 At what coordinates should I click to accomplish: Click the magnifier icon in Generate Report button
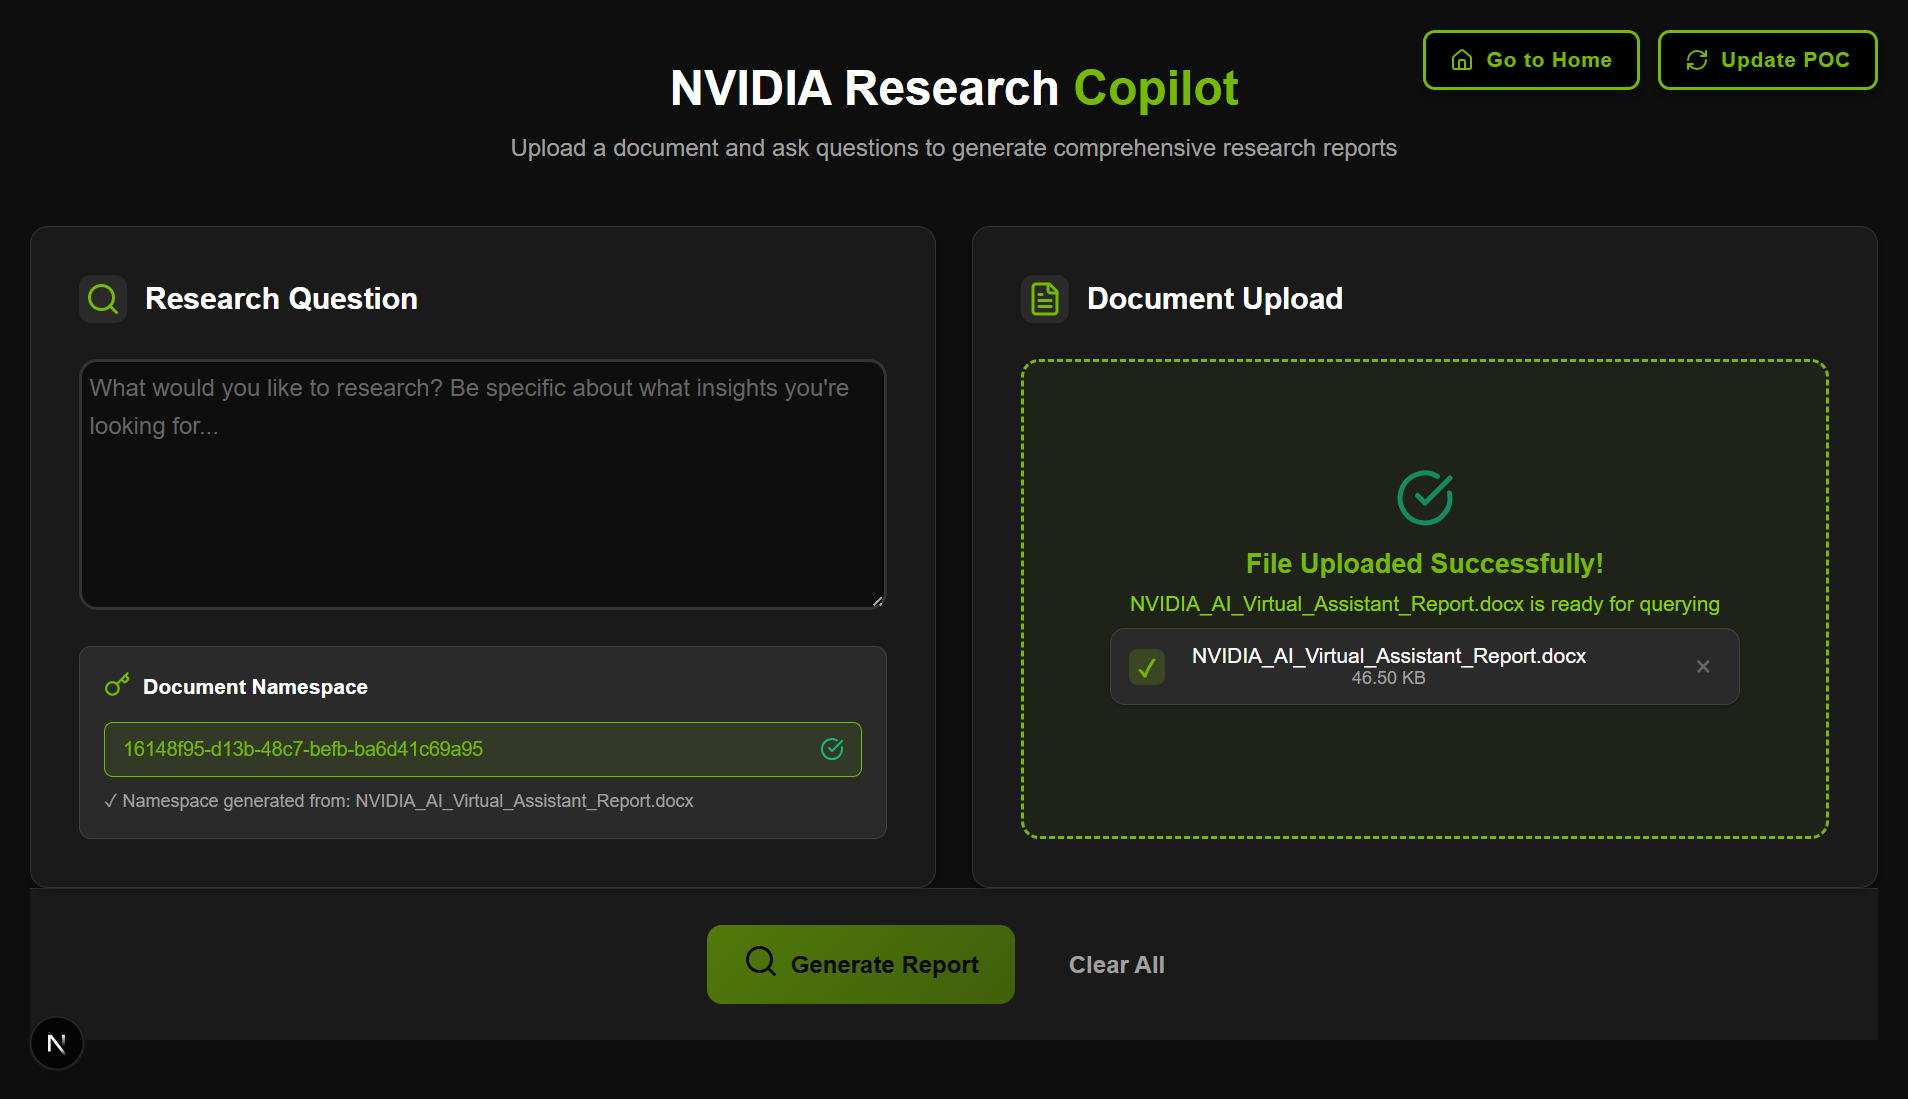coord(760,963)
